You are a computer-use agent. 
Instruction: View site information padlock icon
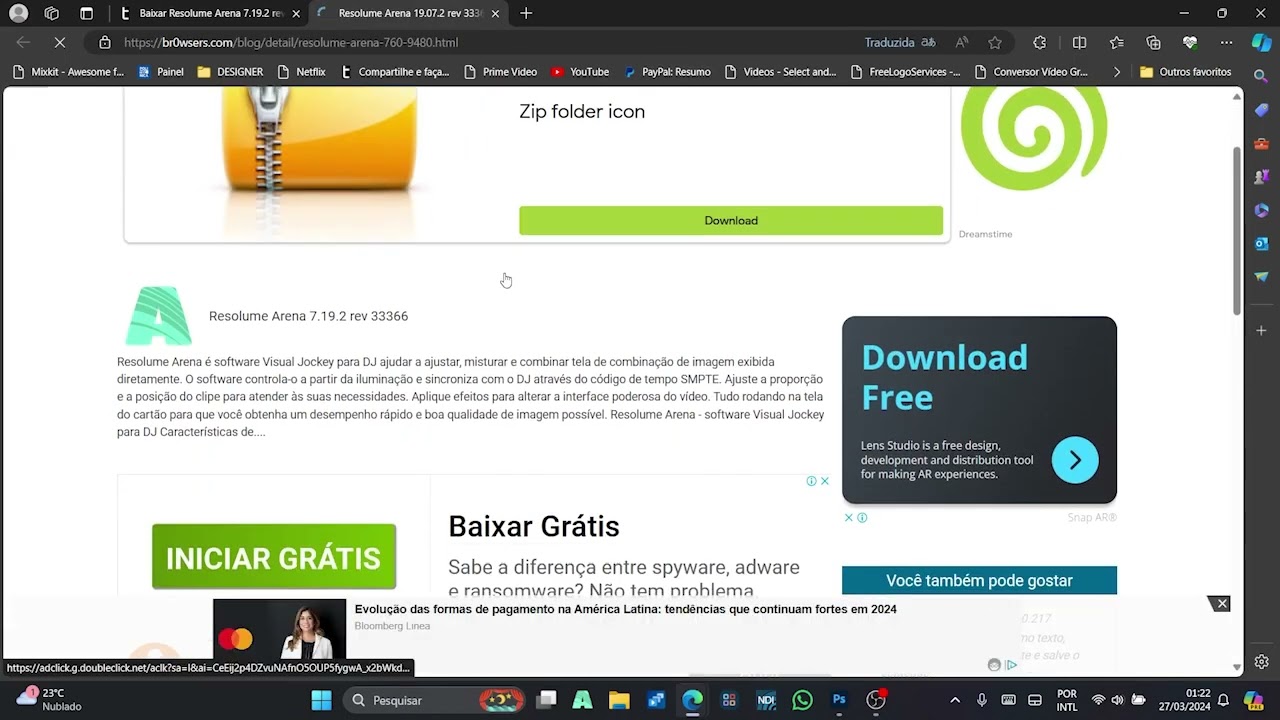[x=104, y=43]
